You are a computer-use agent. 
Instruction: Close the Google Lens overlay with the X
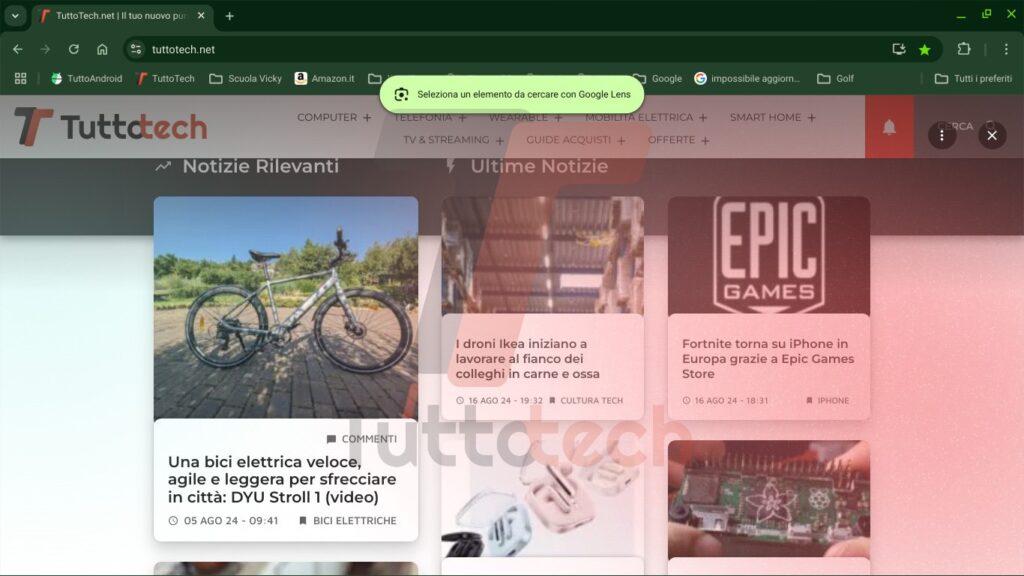pos(992,135)
